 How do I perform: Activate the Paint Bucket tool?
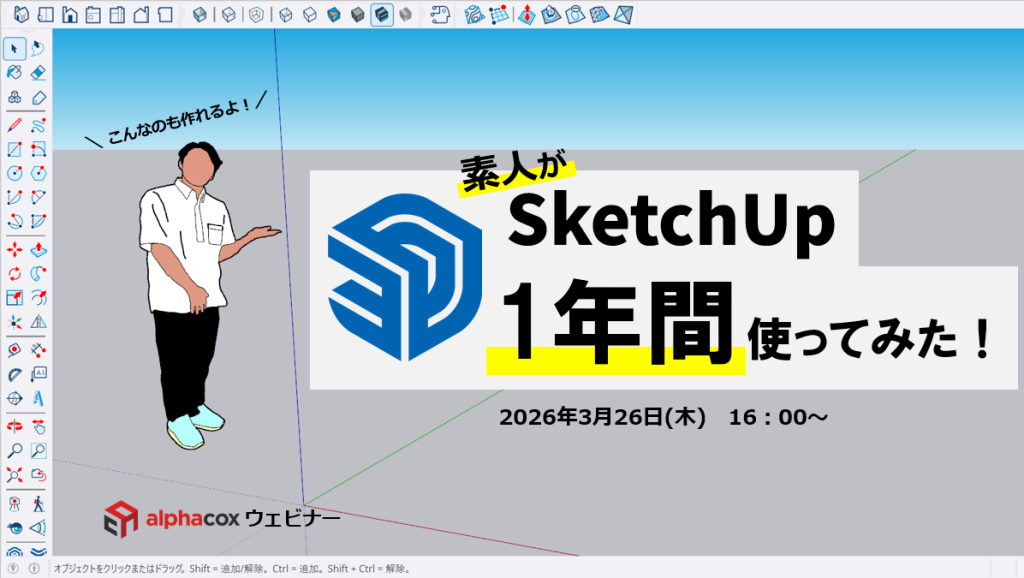[14, 72]
